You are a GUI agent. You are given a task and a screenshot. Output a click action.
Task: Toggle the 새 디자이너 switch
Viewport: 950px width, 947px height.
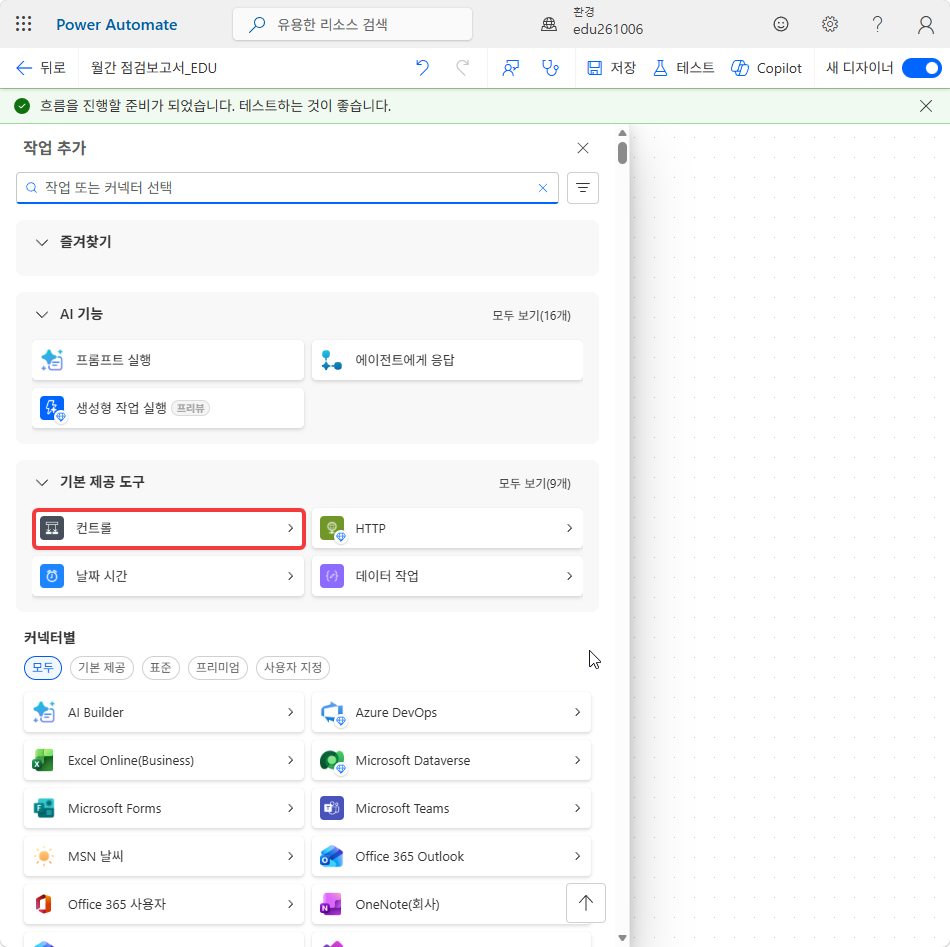[x=922, y=68]
